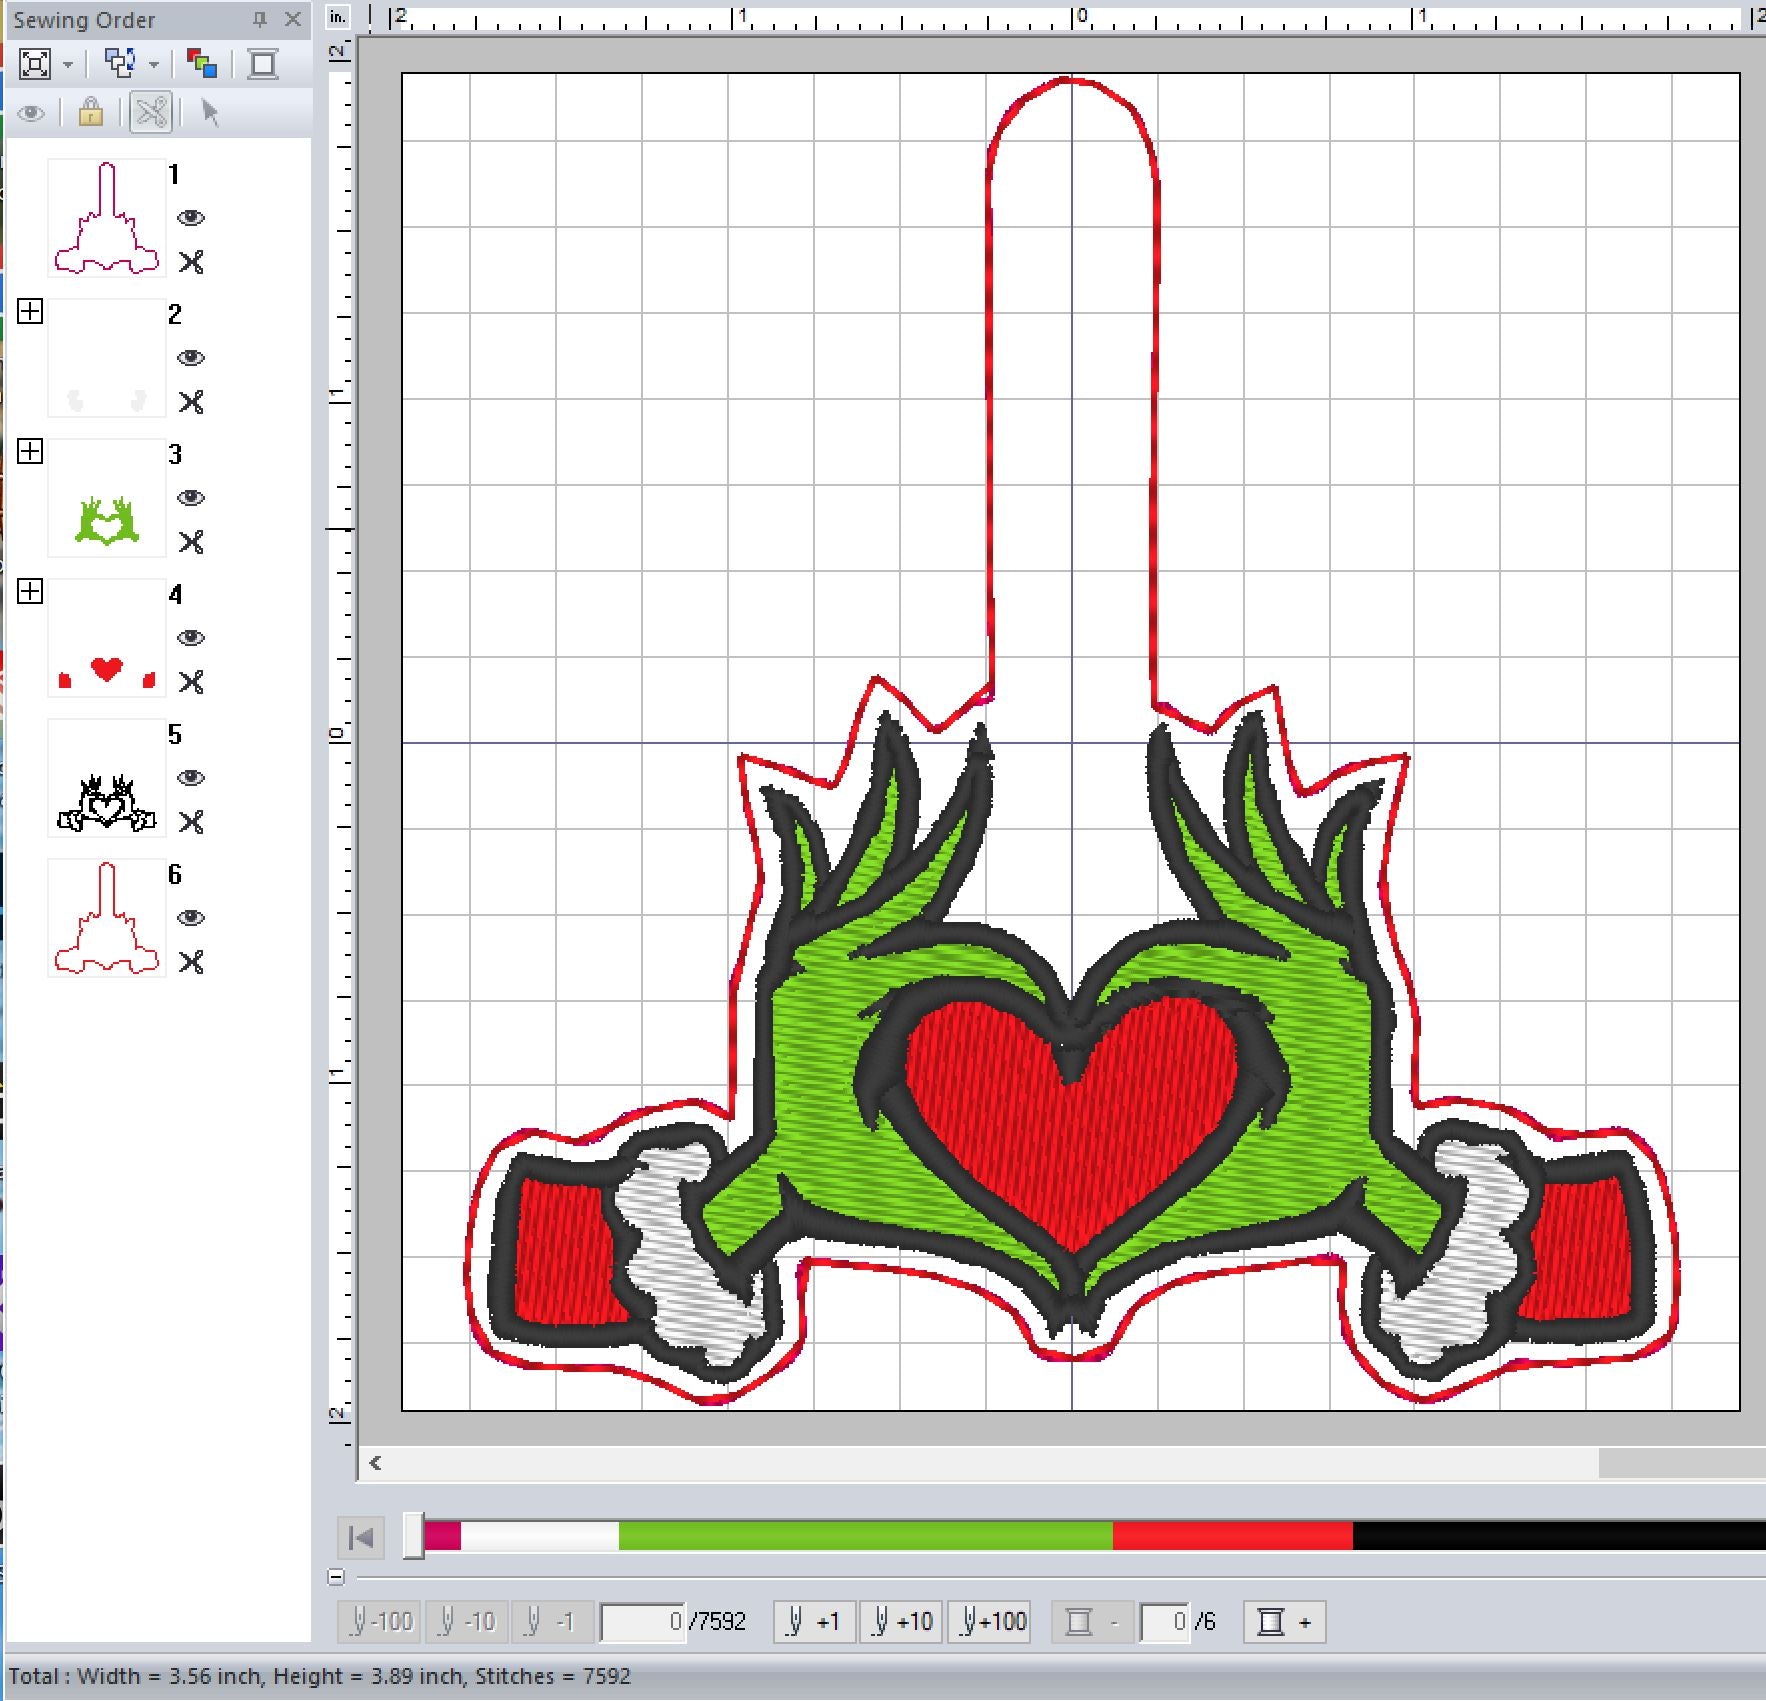Advance stitch simulator by +100 stitches
This screenshot has height=1701, width=1766.
pos(992,1621)
